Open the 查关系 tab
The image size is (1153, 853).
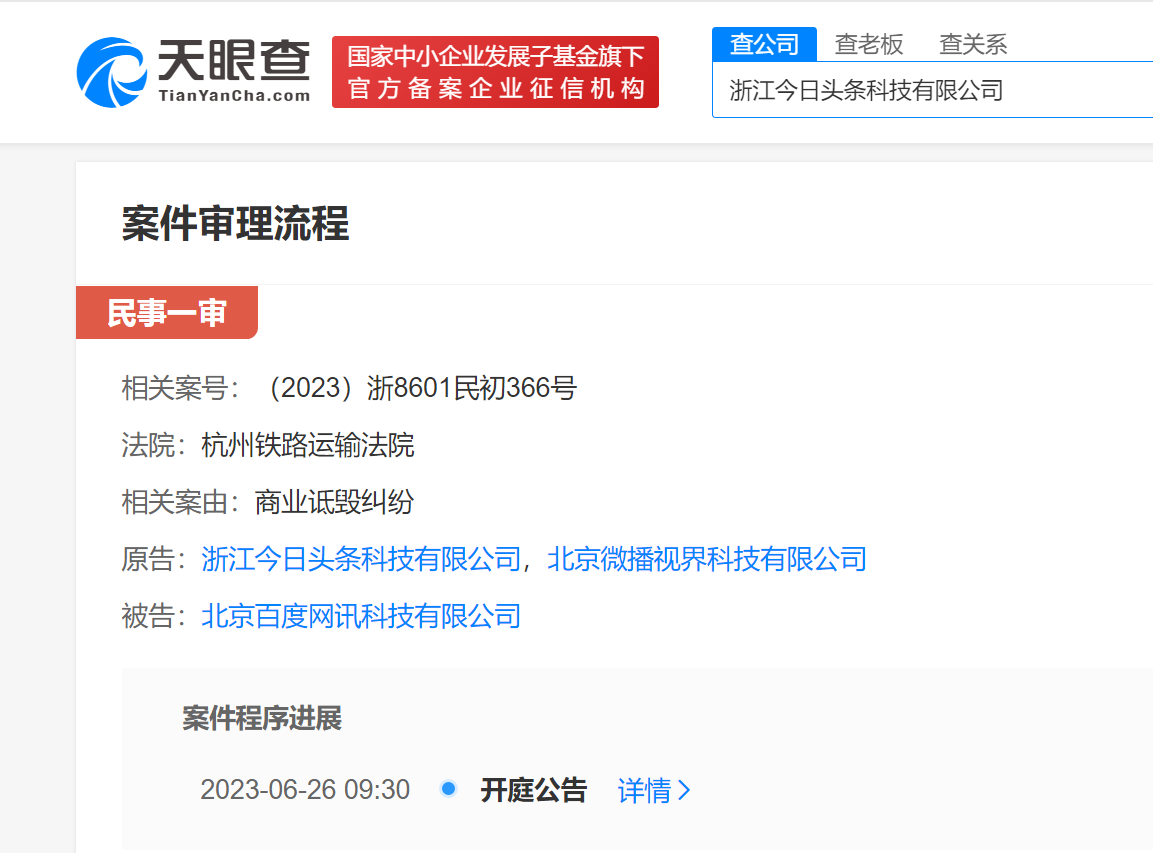pyautogui.click(x=972, y=44)
